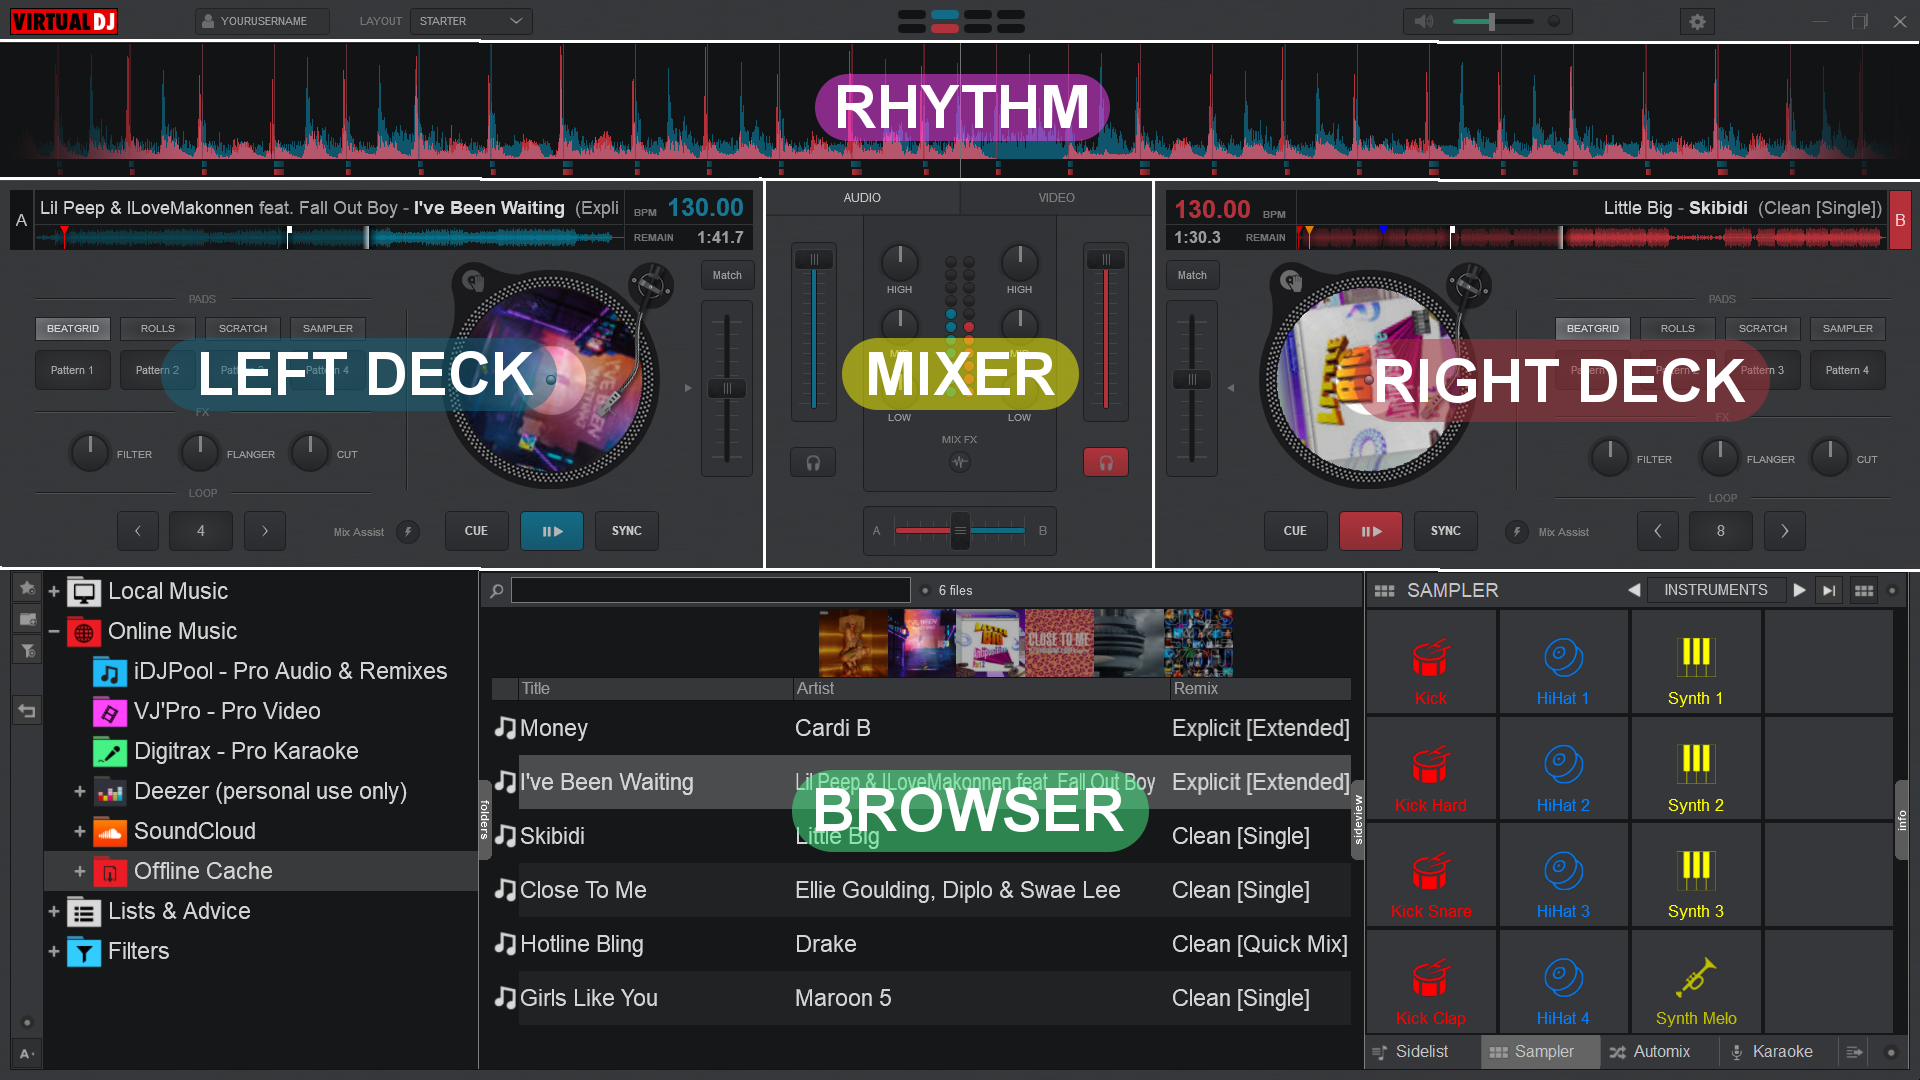Viewport: 1920px width, 1080px height.
Task: Toggle left deck headphone cue button
Action: coord(813,463)
